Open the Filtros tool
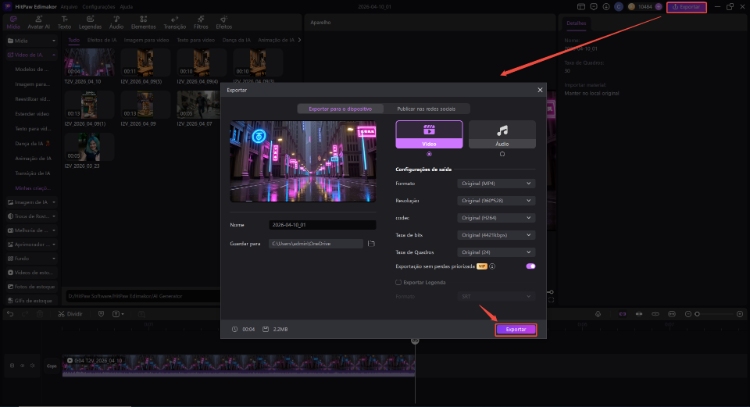This screenshot has width=750, height=407. (200, 22)
